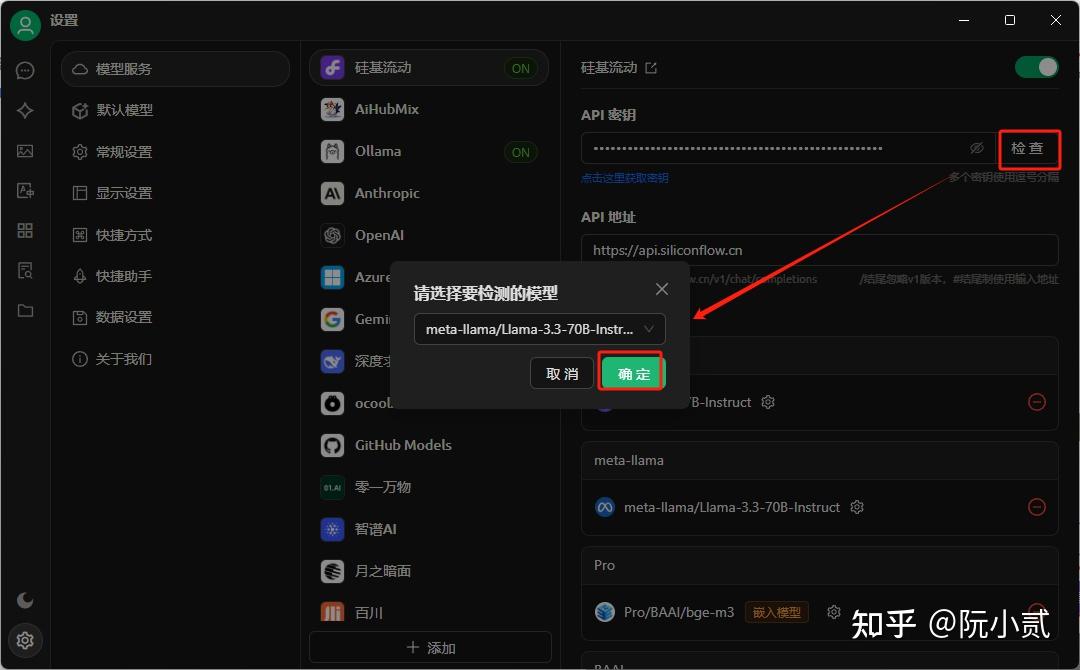Click the 嵌入模型 tag on bge-m3
The width and height of the screenshot is (1080, 670).
(776, 612)
